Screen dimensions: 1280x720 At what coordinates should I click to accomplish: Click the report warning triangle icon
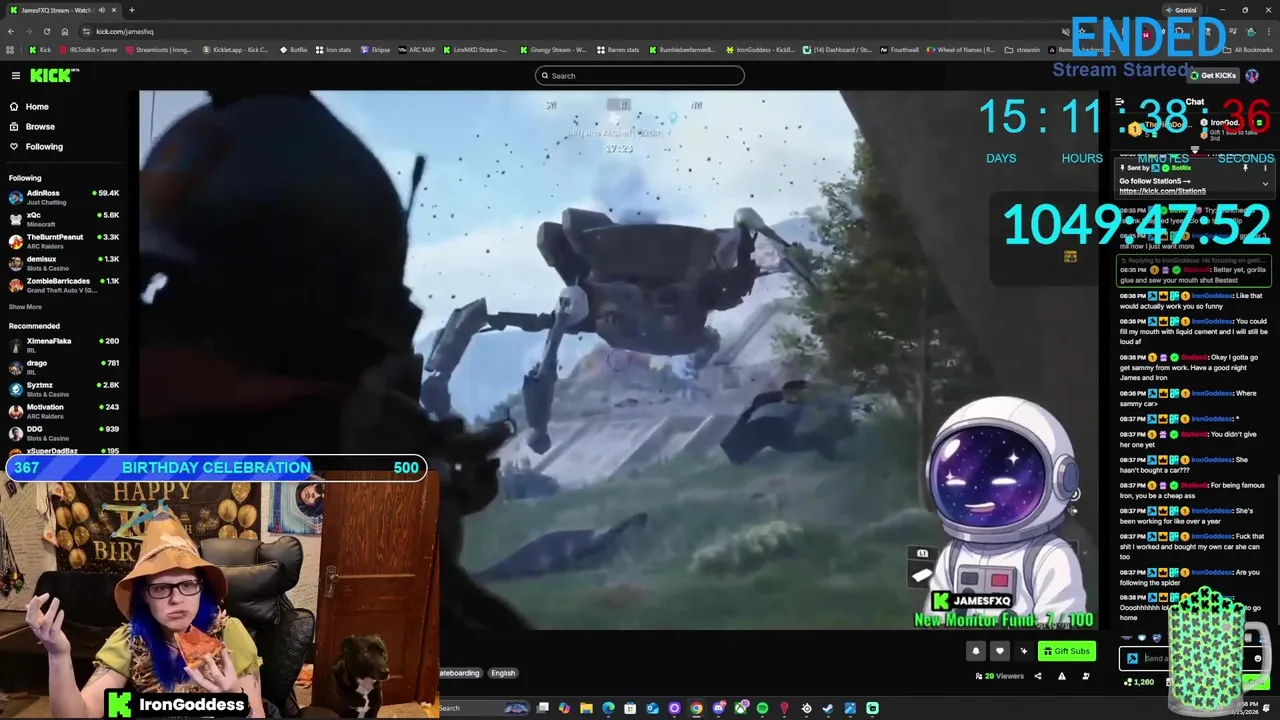(x=1061, y=676)
